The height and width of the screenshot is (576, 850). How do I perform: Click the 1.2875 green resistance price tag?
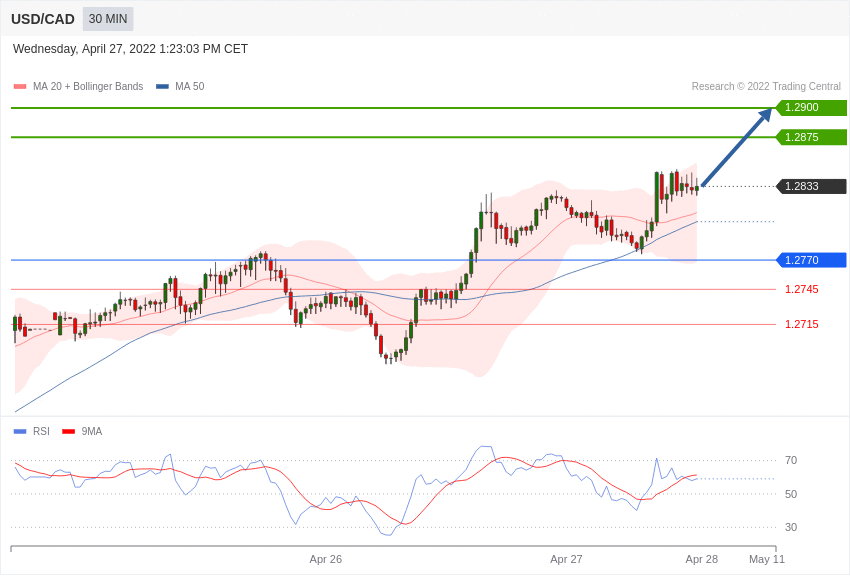[811, 137]
